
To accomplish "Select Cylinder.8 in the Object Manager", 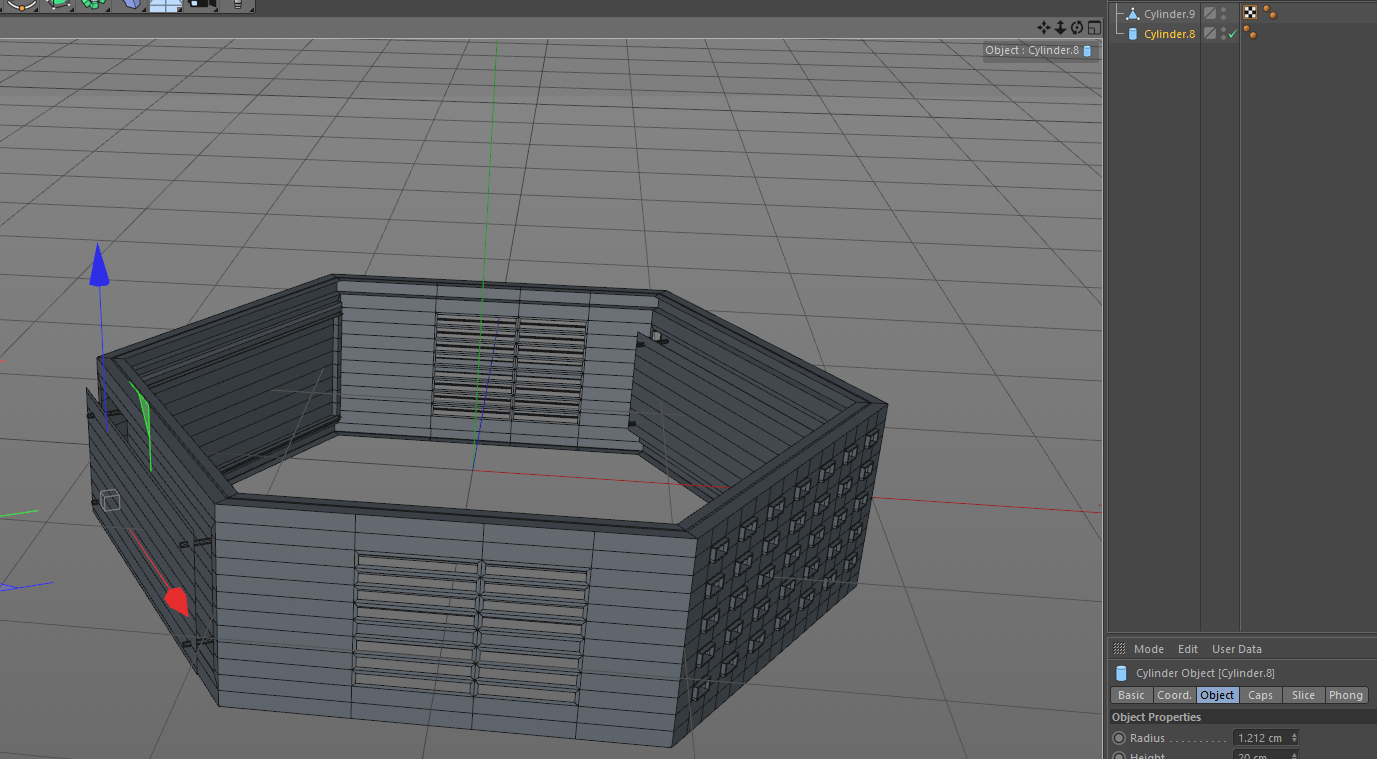I will pyautogui.click(x=1169, y=34).
